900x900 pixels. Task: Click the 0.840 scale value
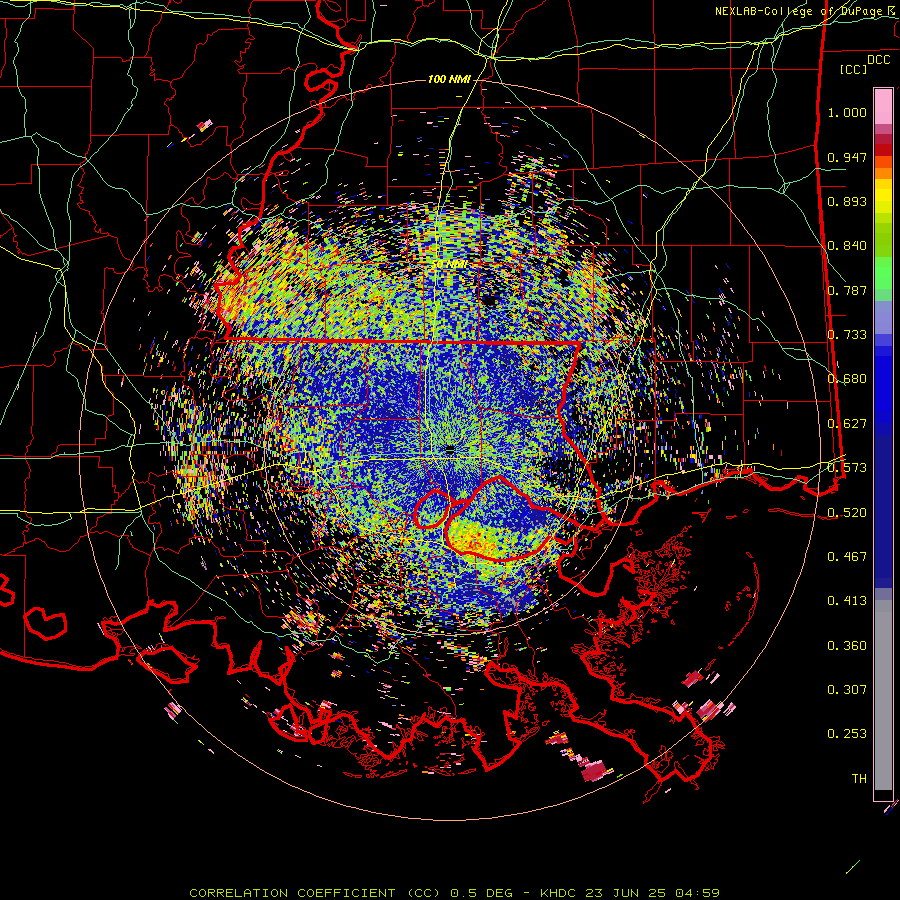click(x=847, y=246)
